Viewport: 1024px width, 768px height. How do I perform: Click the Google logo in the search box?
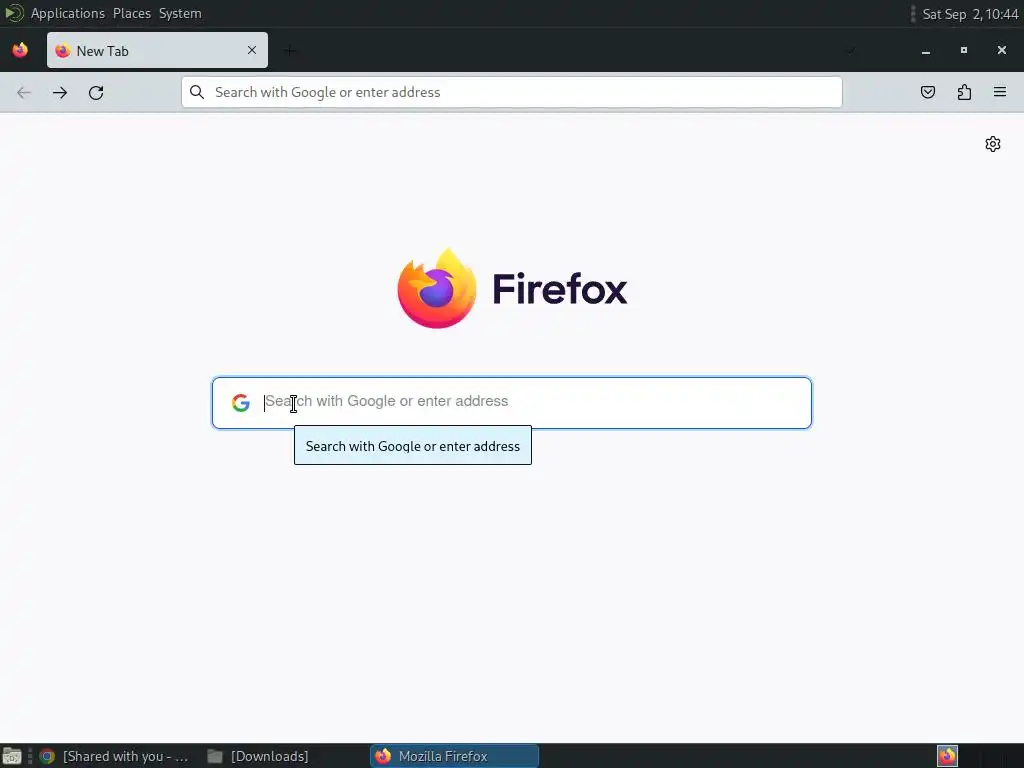point(241,403)
